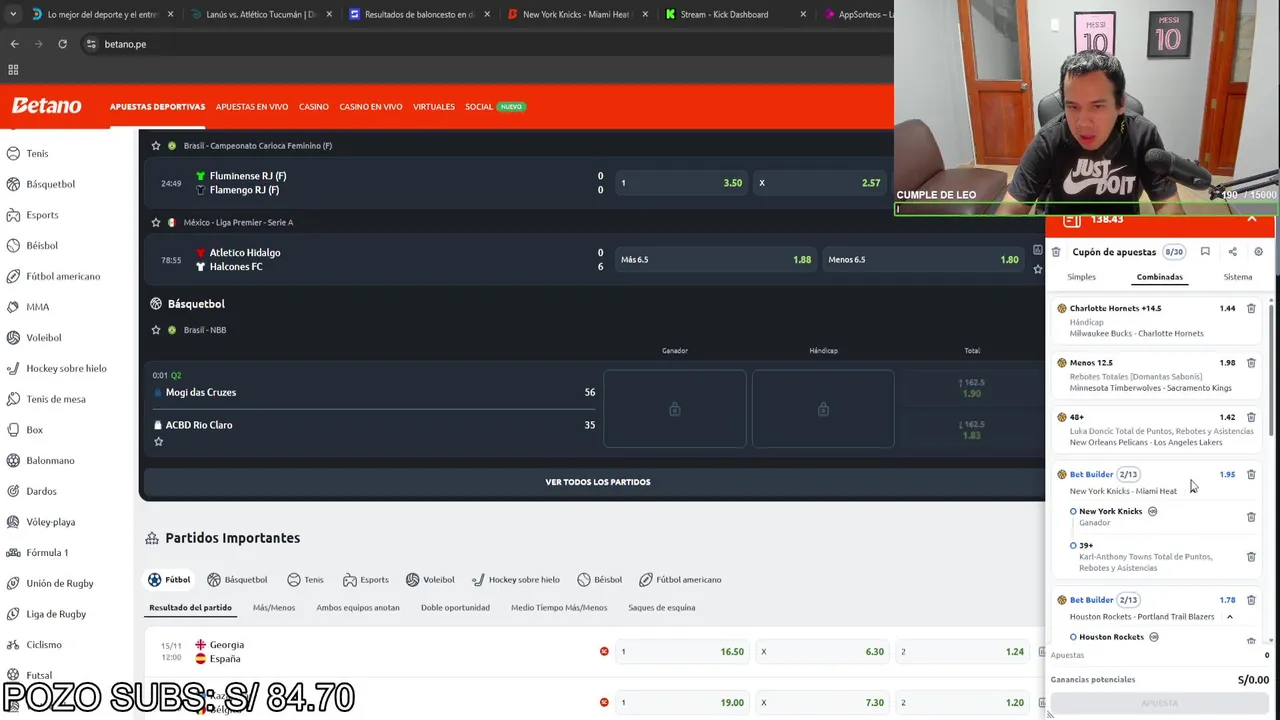Open the browser apps grid icon
The image size is (1280, 720).
pyautogui.click(x=13, y=70)
